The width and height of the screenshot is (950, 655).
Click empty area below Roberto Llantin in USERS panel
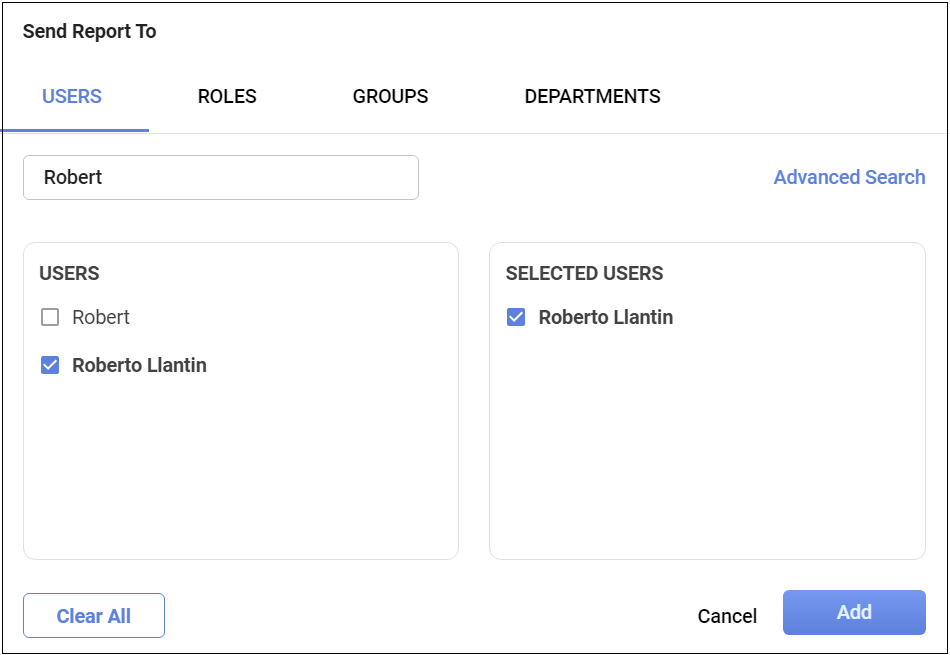240,470
